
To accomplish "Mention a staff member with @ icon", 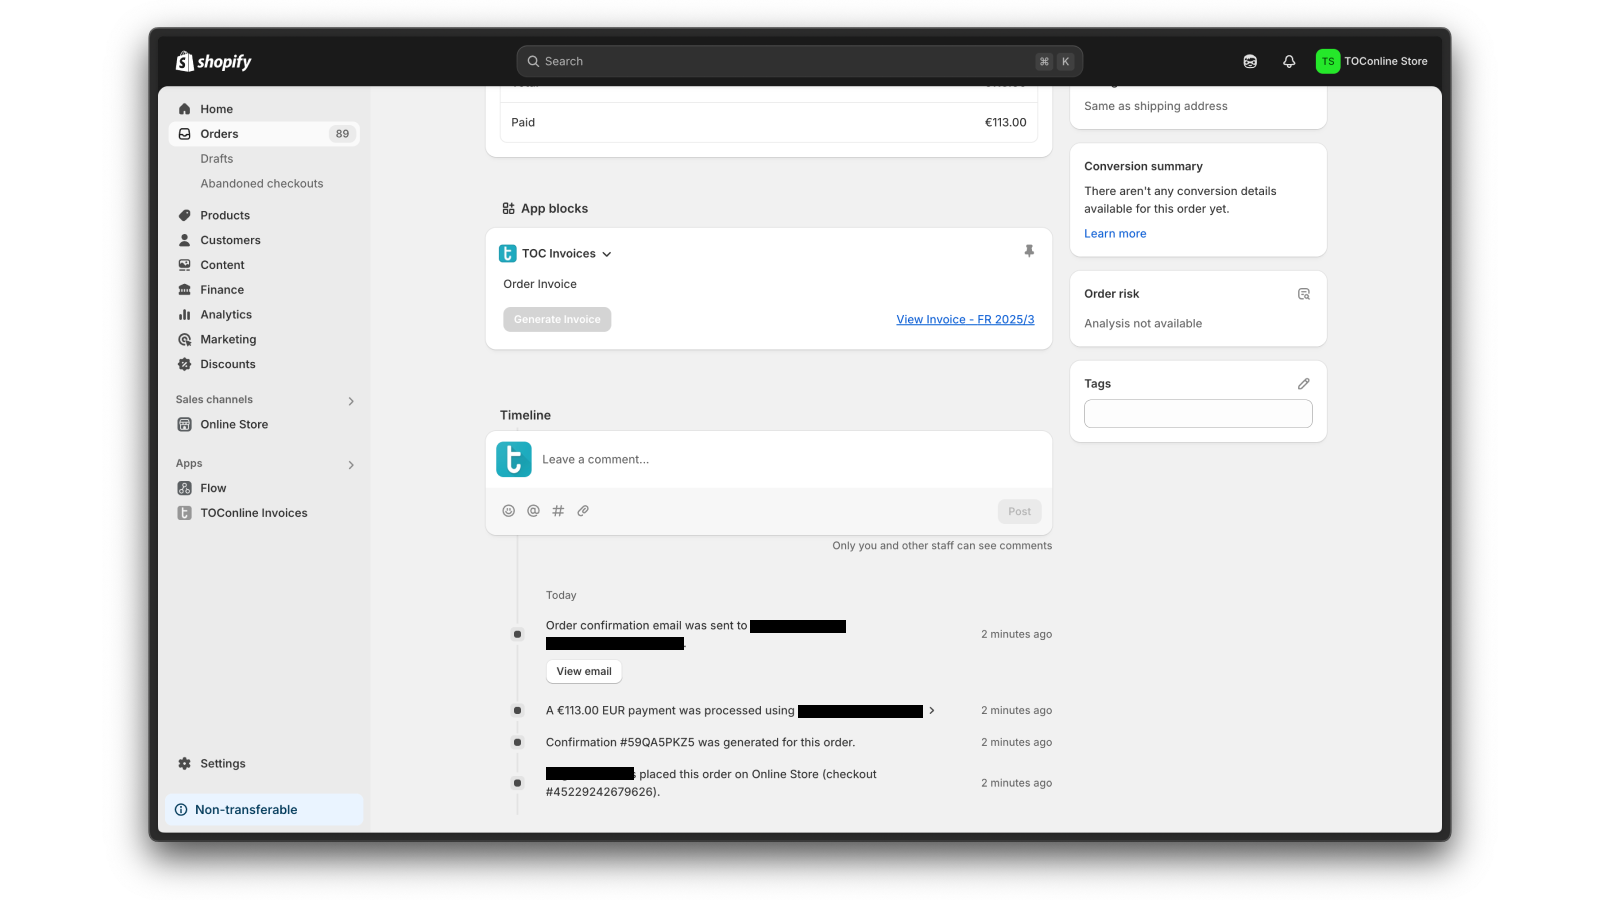I will (x=533, y=511).
